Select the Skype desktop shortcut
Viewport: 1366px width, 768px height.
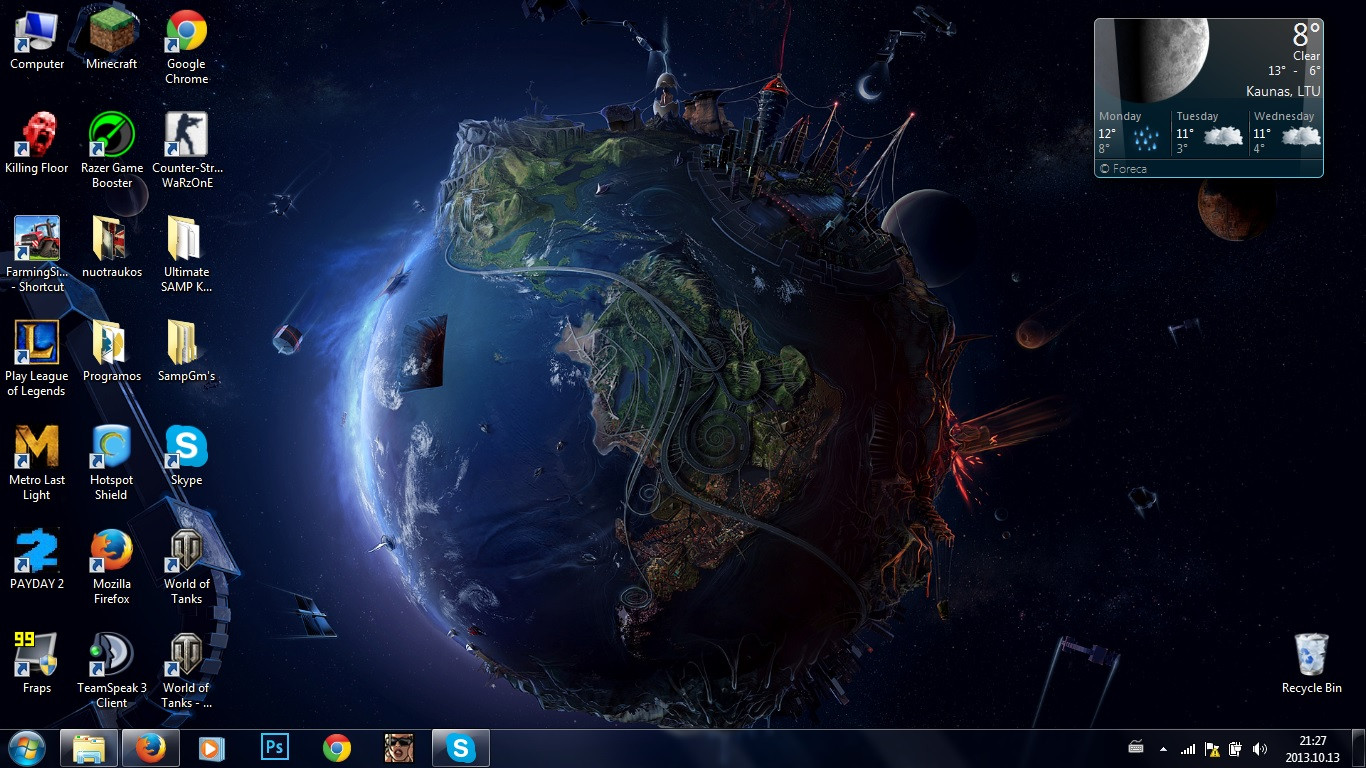tap(186, 457)
